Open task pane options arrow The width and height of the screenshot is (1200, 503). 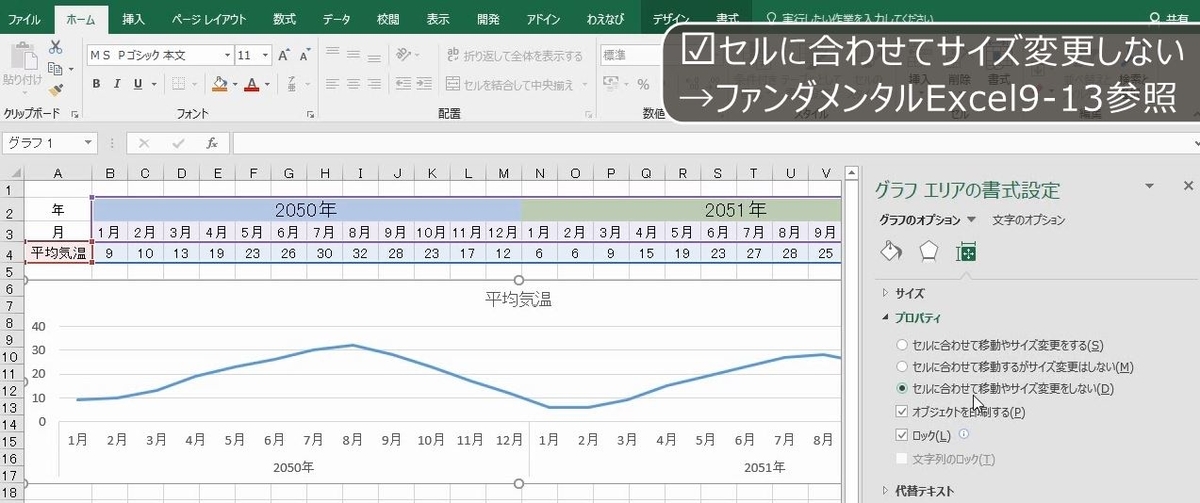[1150, 186]
